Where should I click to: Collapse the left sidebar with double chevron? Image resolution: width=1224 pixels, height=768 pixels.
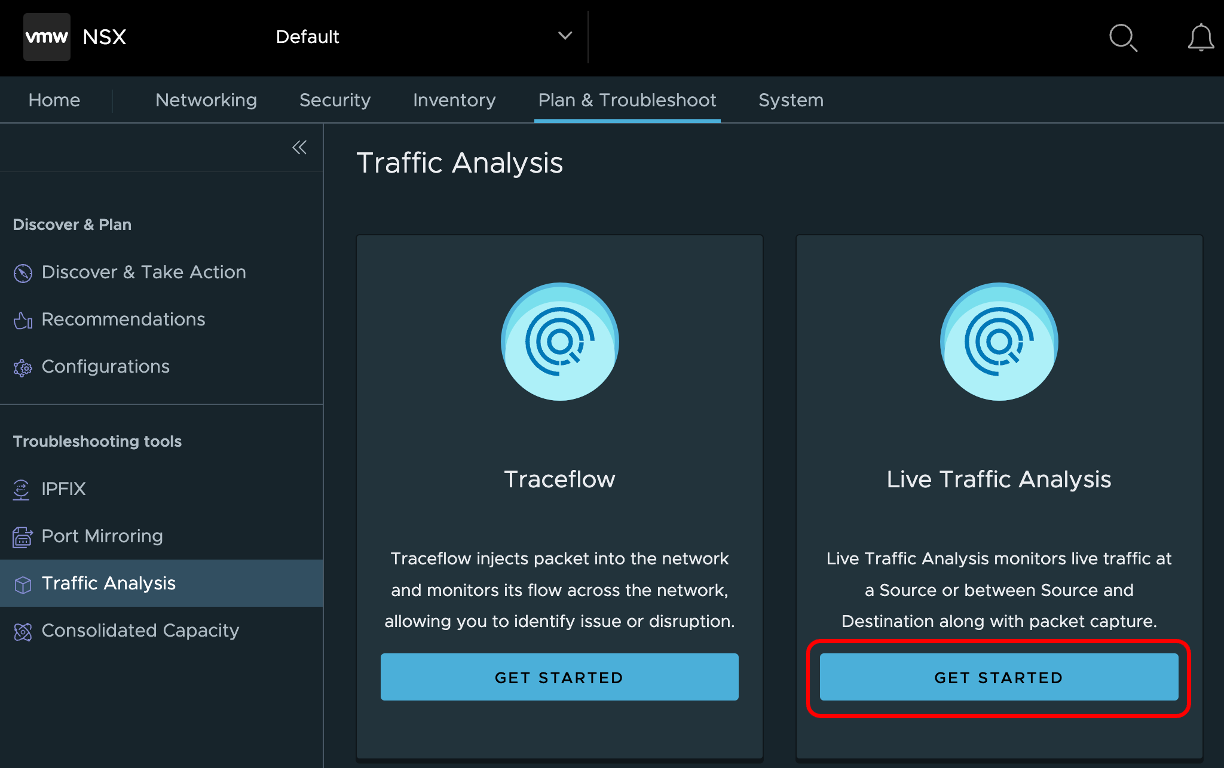299,148
